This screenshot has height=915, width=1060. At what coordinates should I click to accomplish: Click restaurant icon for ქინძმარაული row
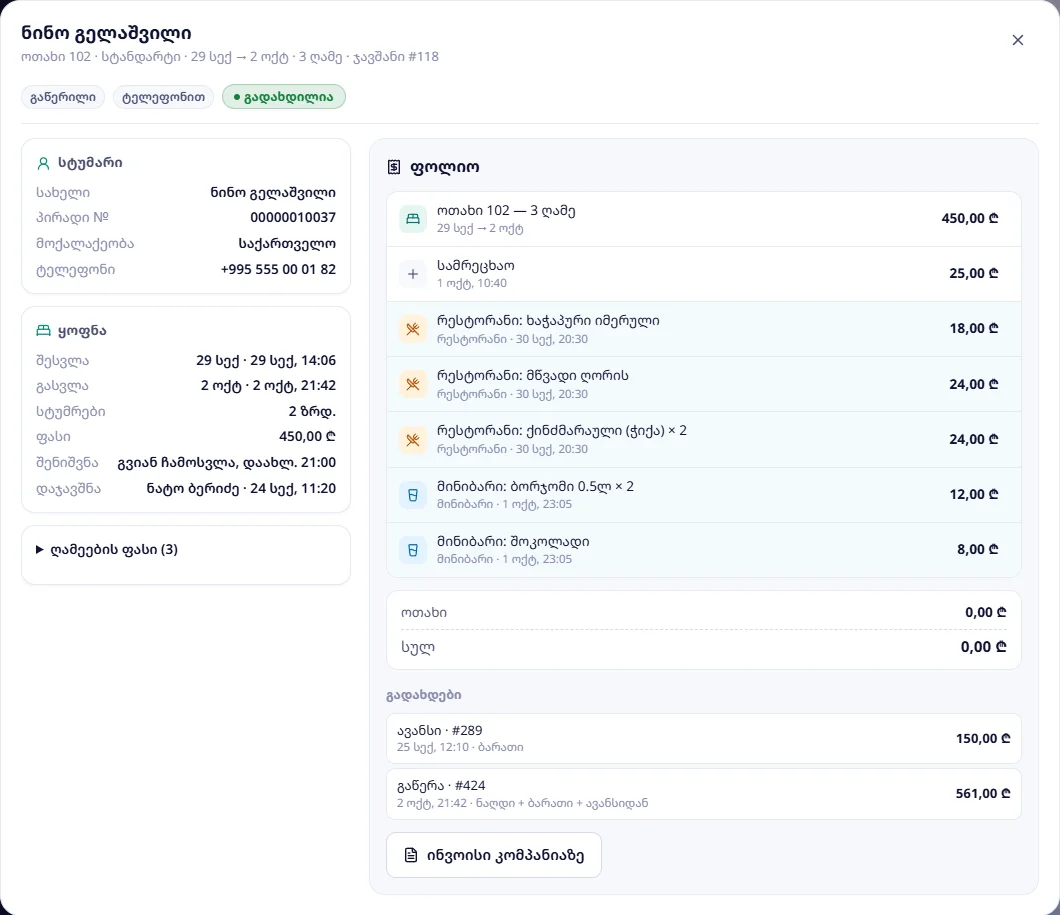point(413,439)
